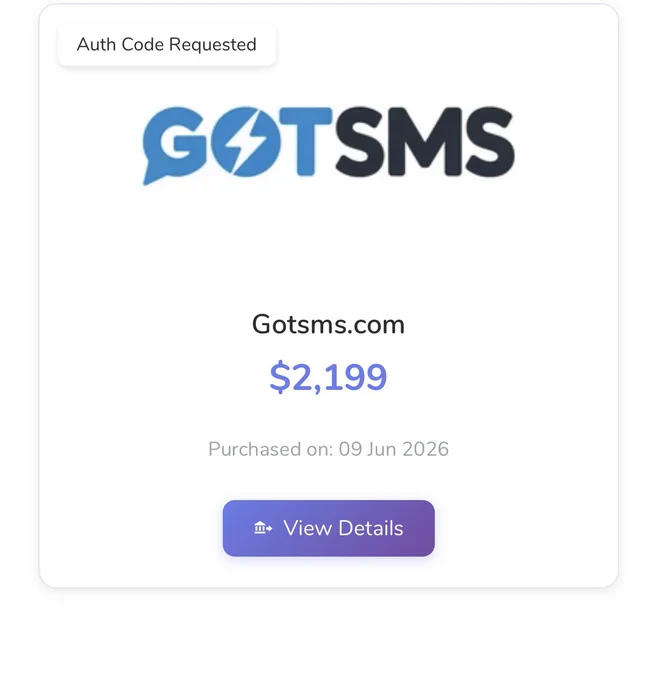654x680 pixels.
Task: Click the $2,199 price label
Action: [x=328, y=376]
